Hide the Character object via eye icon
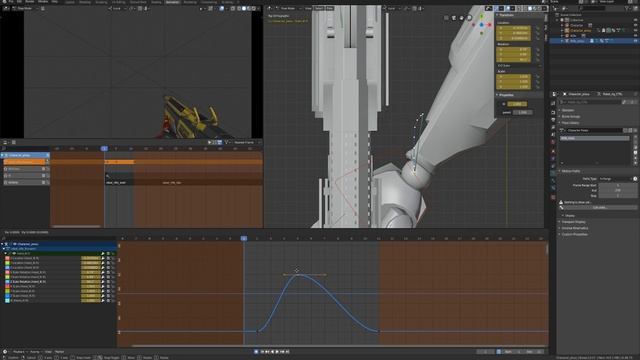Image resolution: width=640 pixels, height=360 pixels. pos(635,25)
